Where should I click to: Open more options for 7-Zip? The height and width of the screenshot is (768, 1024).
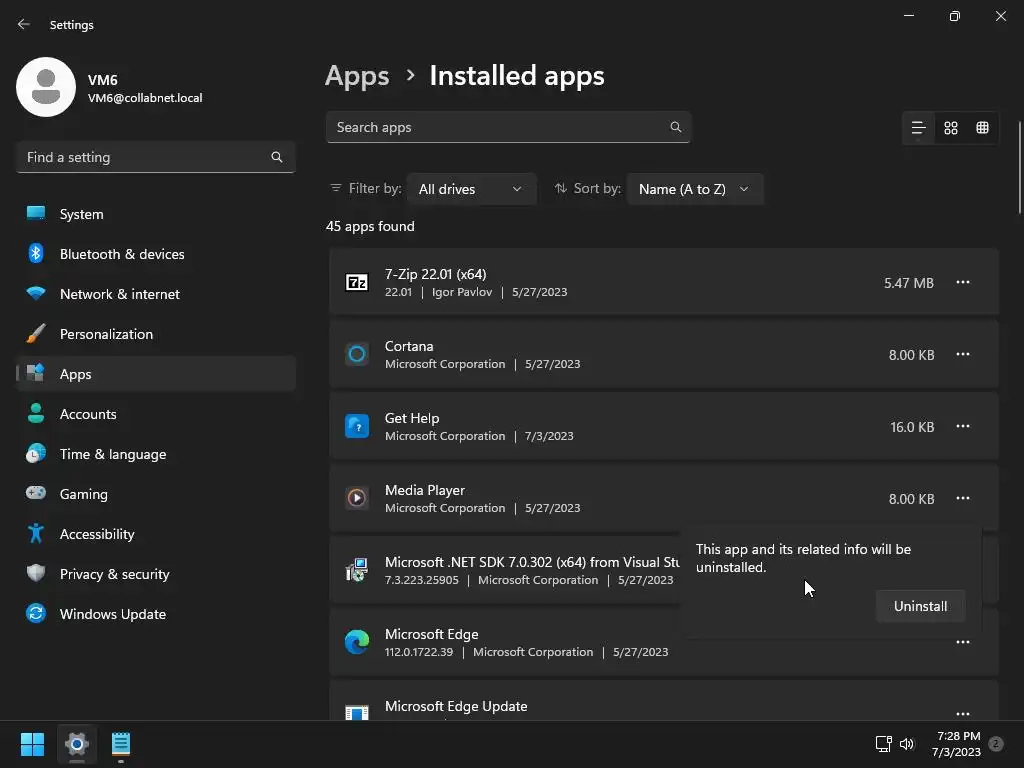(x=963, y=283)
